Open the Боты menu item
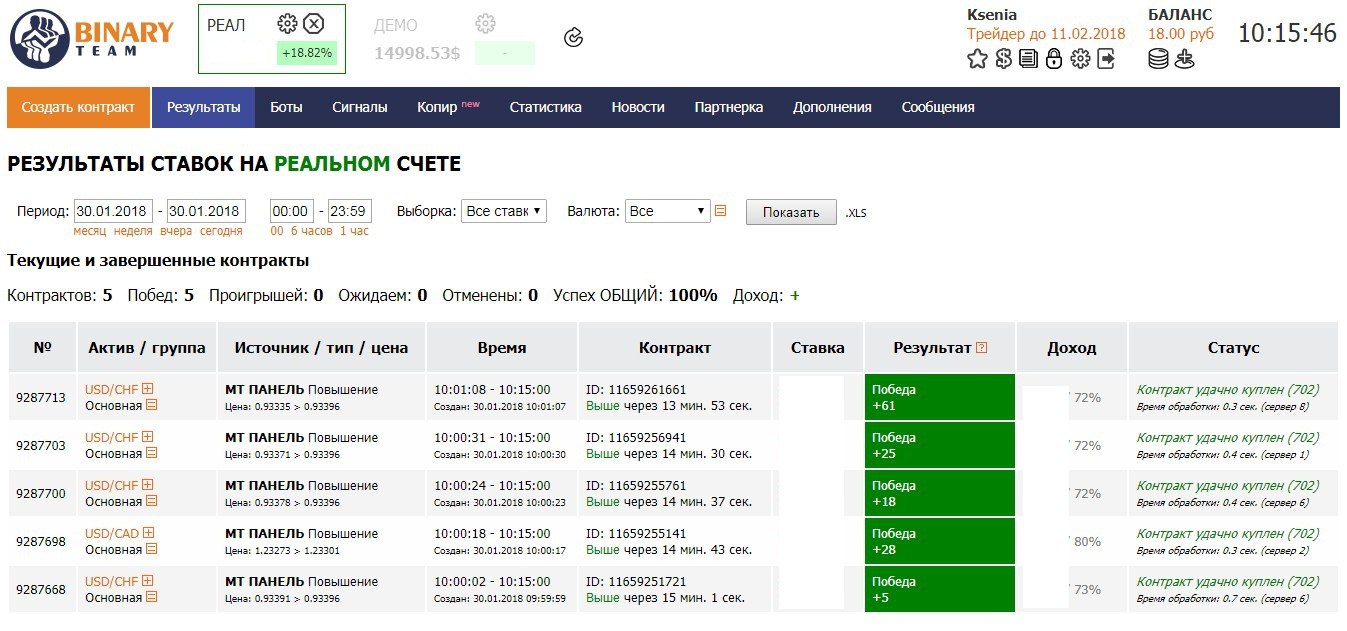The height and width of the screenshot is (631, 1347). pyautogui.click(x=286, y=107)
